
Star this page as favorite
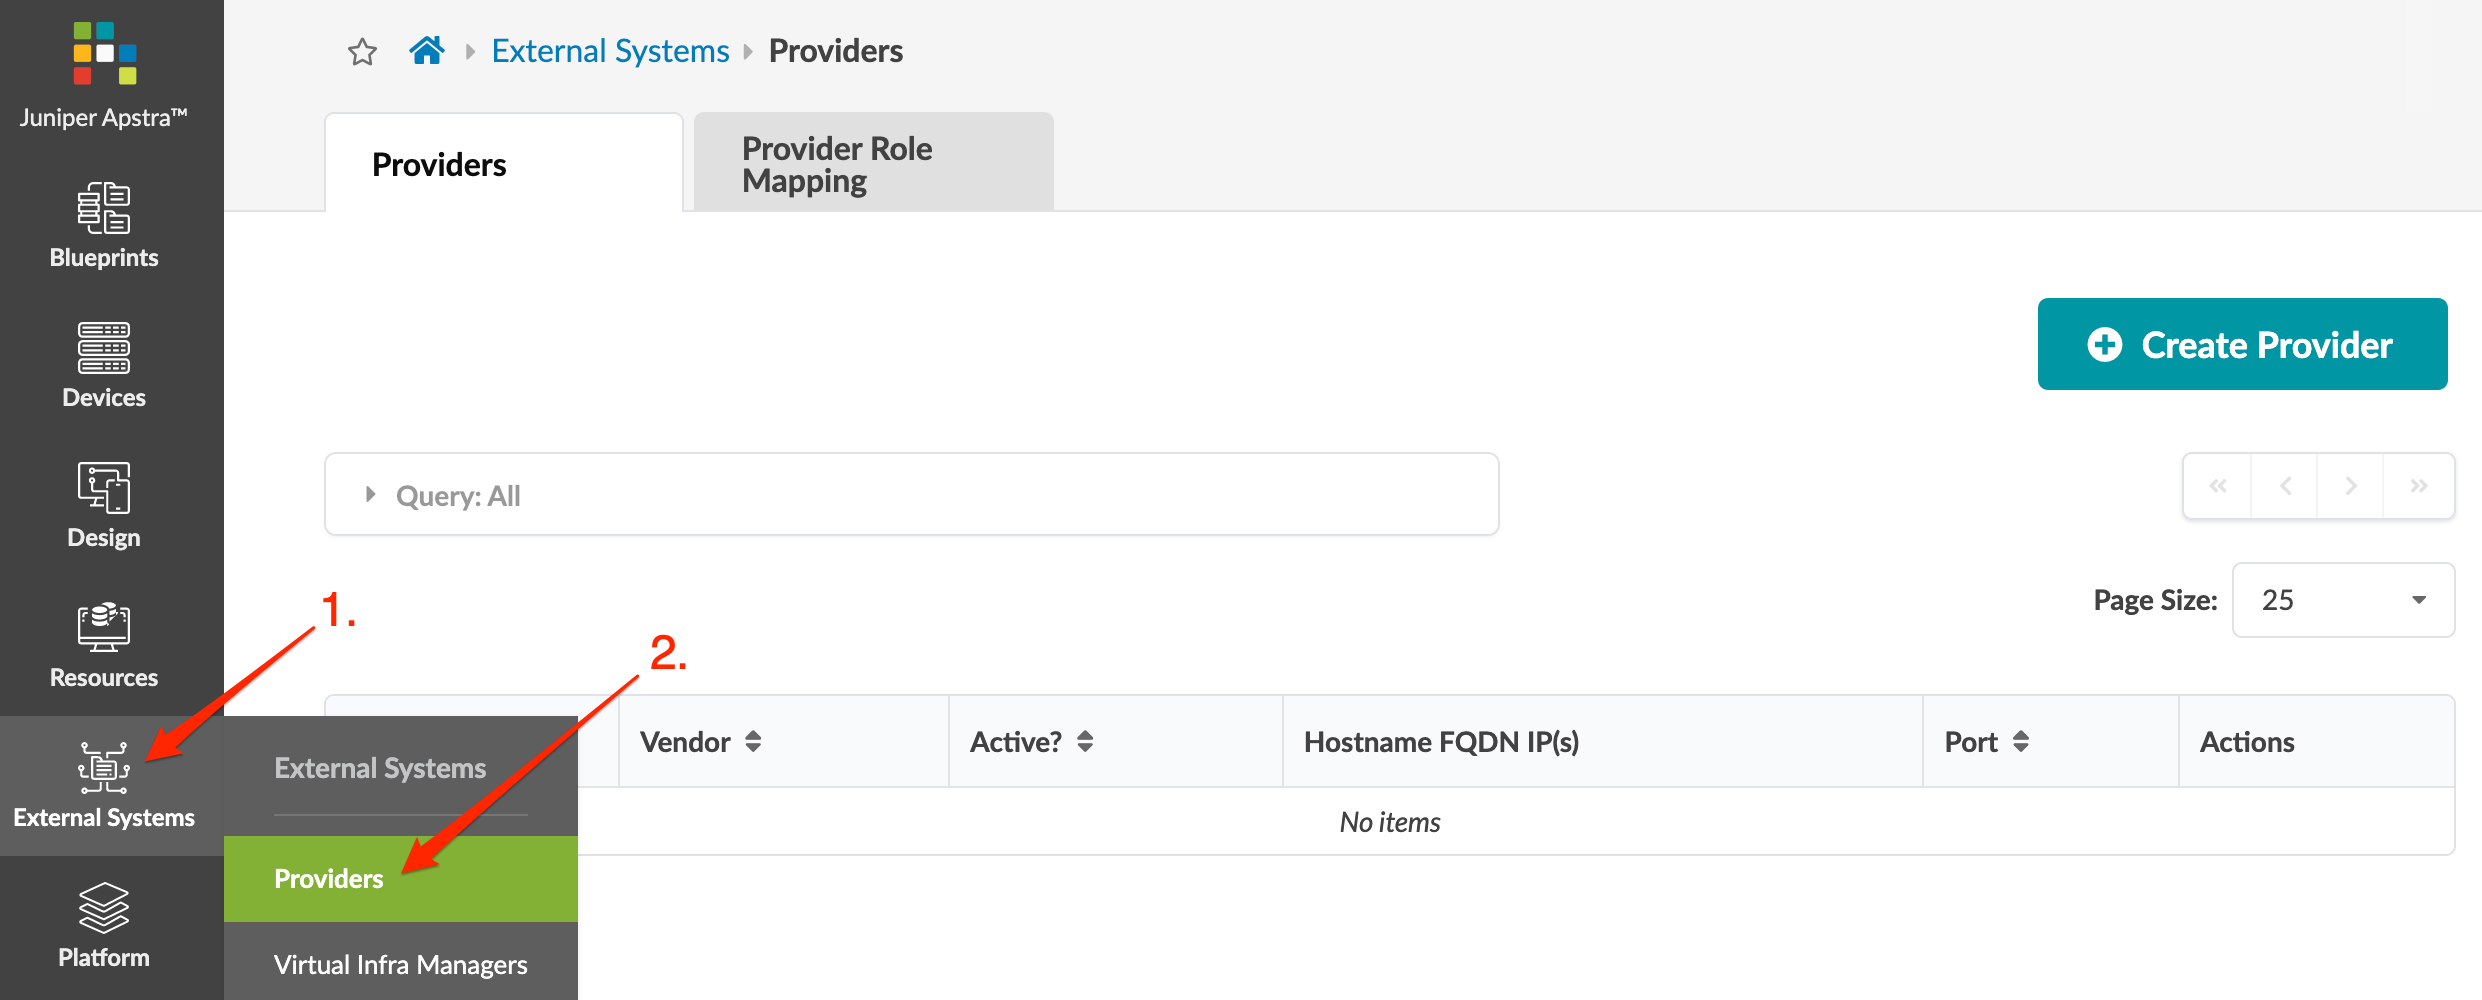(x=362, y=51)
